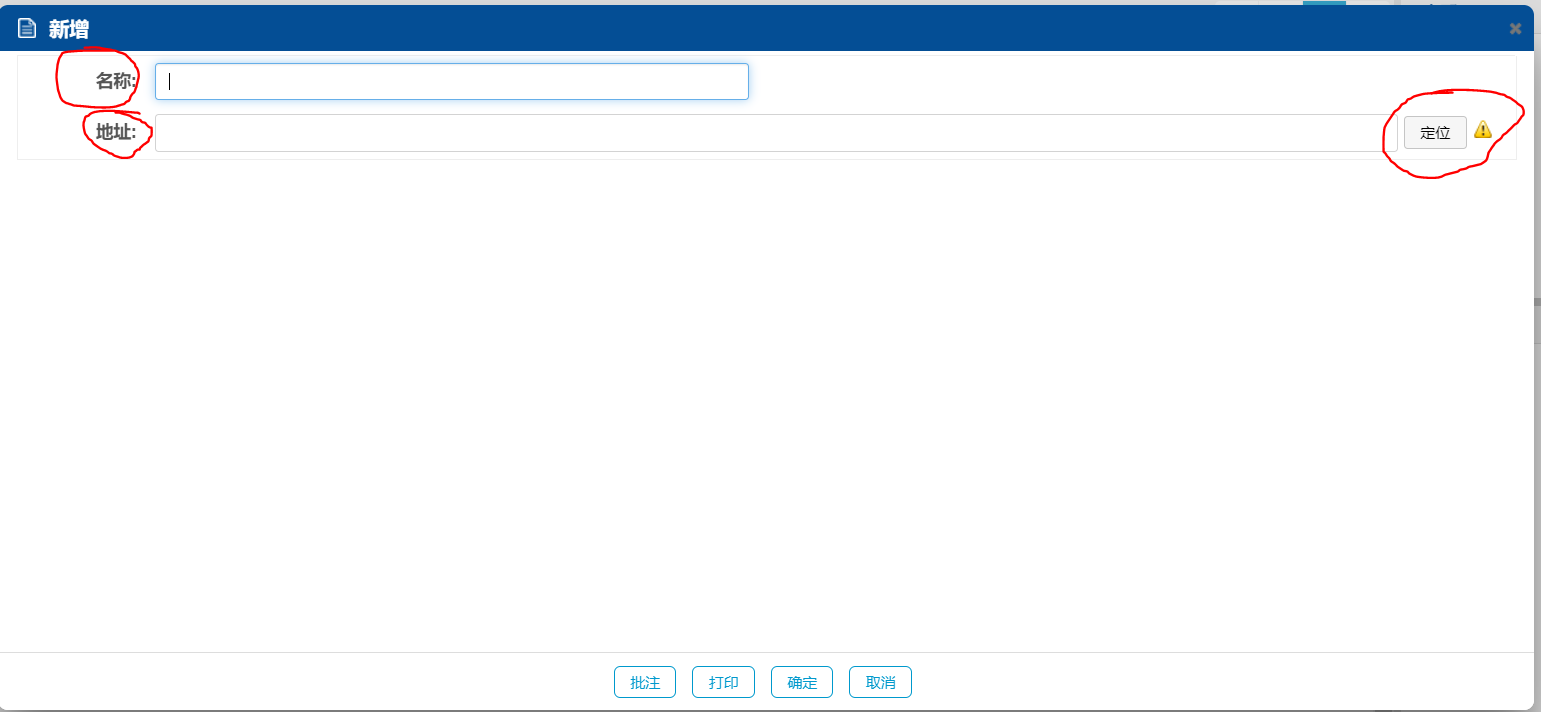Close the 新增 dialog with the X
The height and width of the screenshot is (712, 1541).
pos(1515,29)
